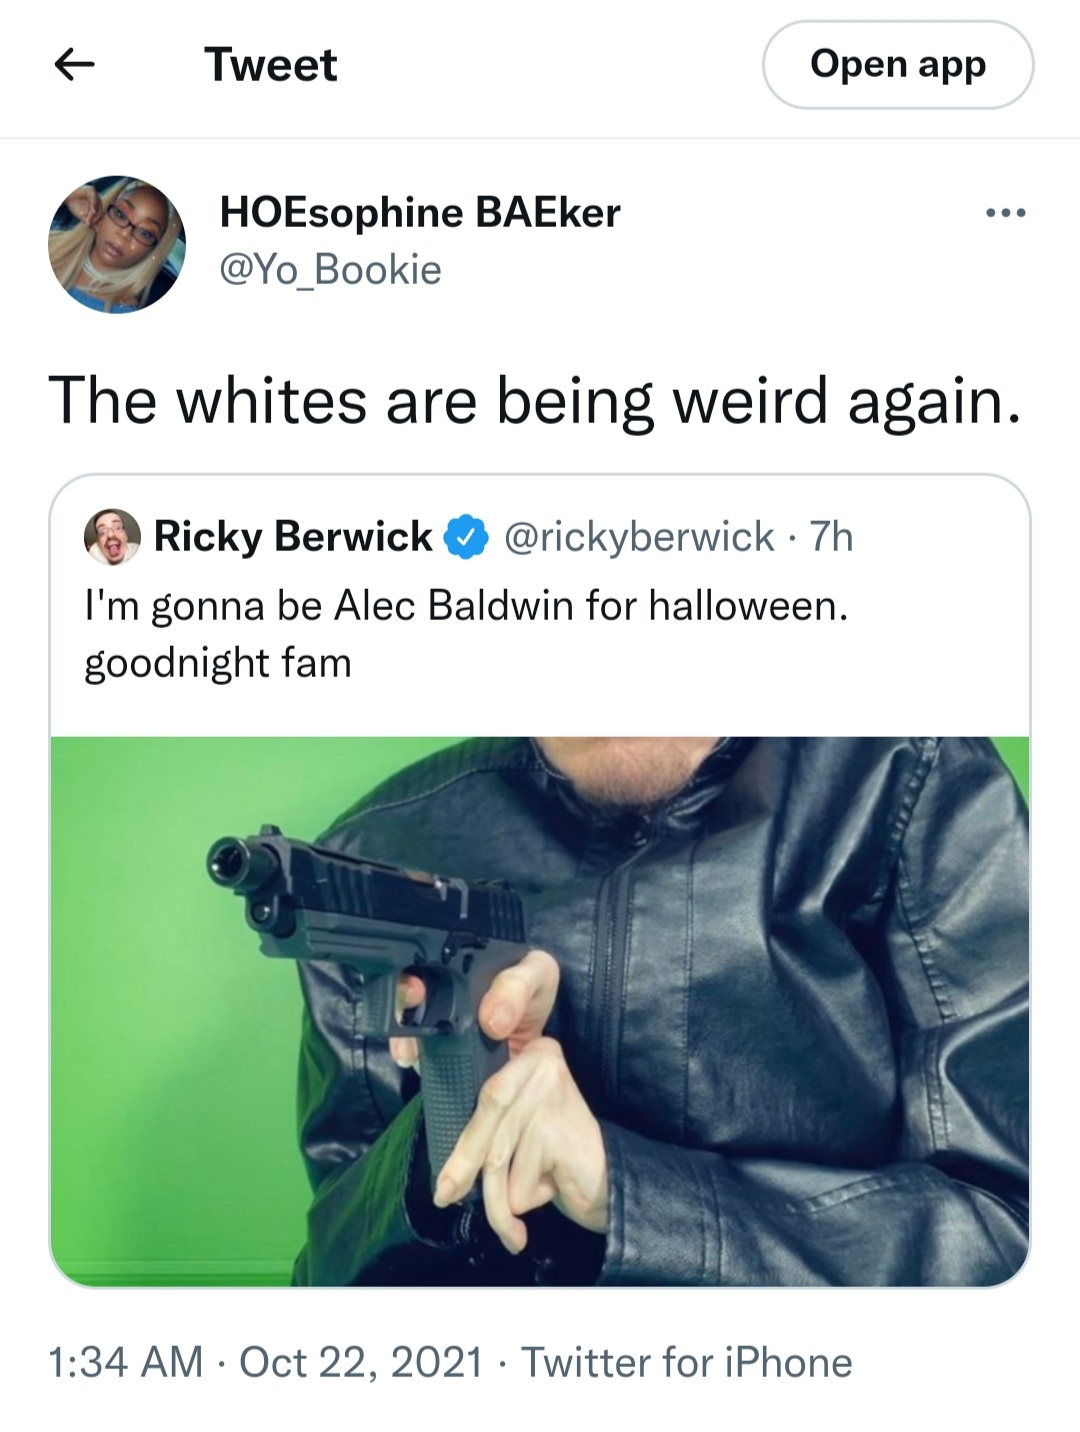Open the quoted tweet photo

pyautogui.click(x=540, y=1012)
